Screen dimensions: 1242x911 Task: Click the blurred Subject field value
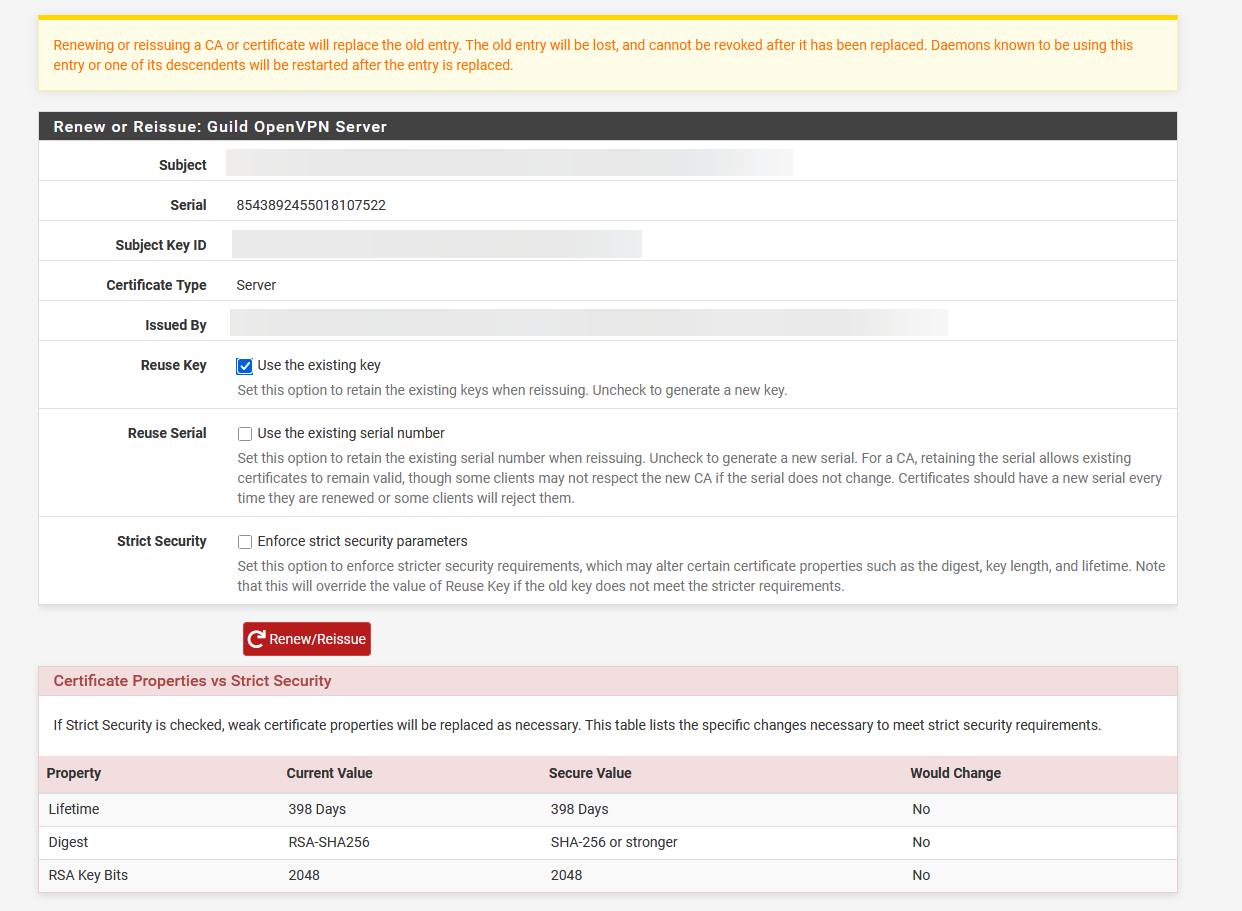coord(509,163)
